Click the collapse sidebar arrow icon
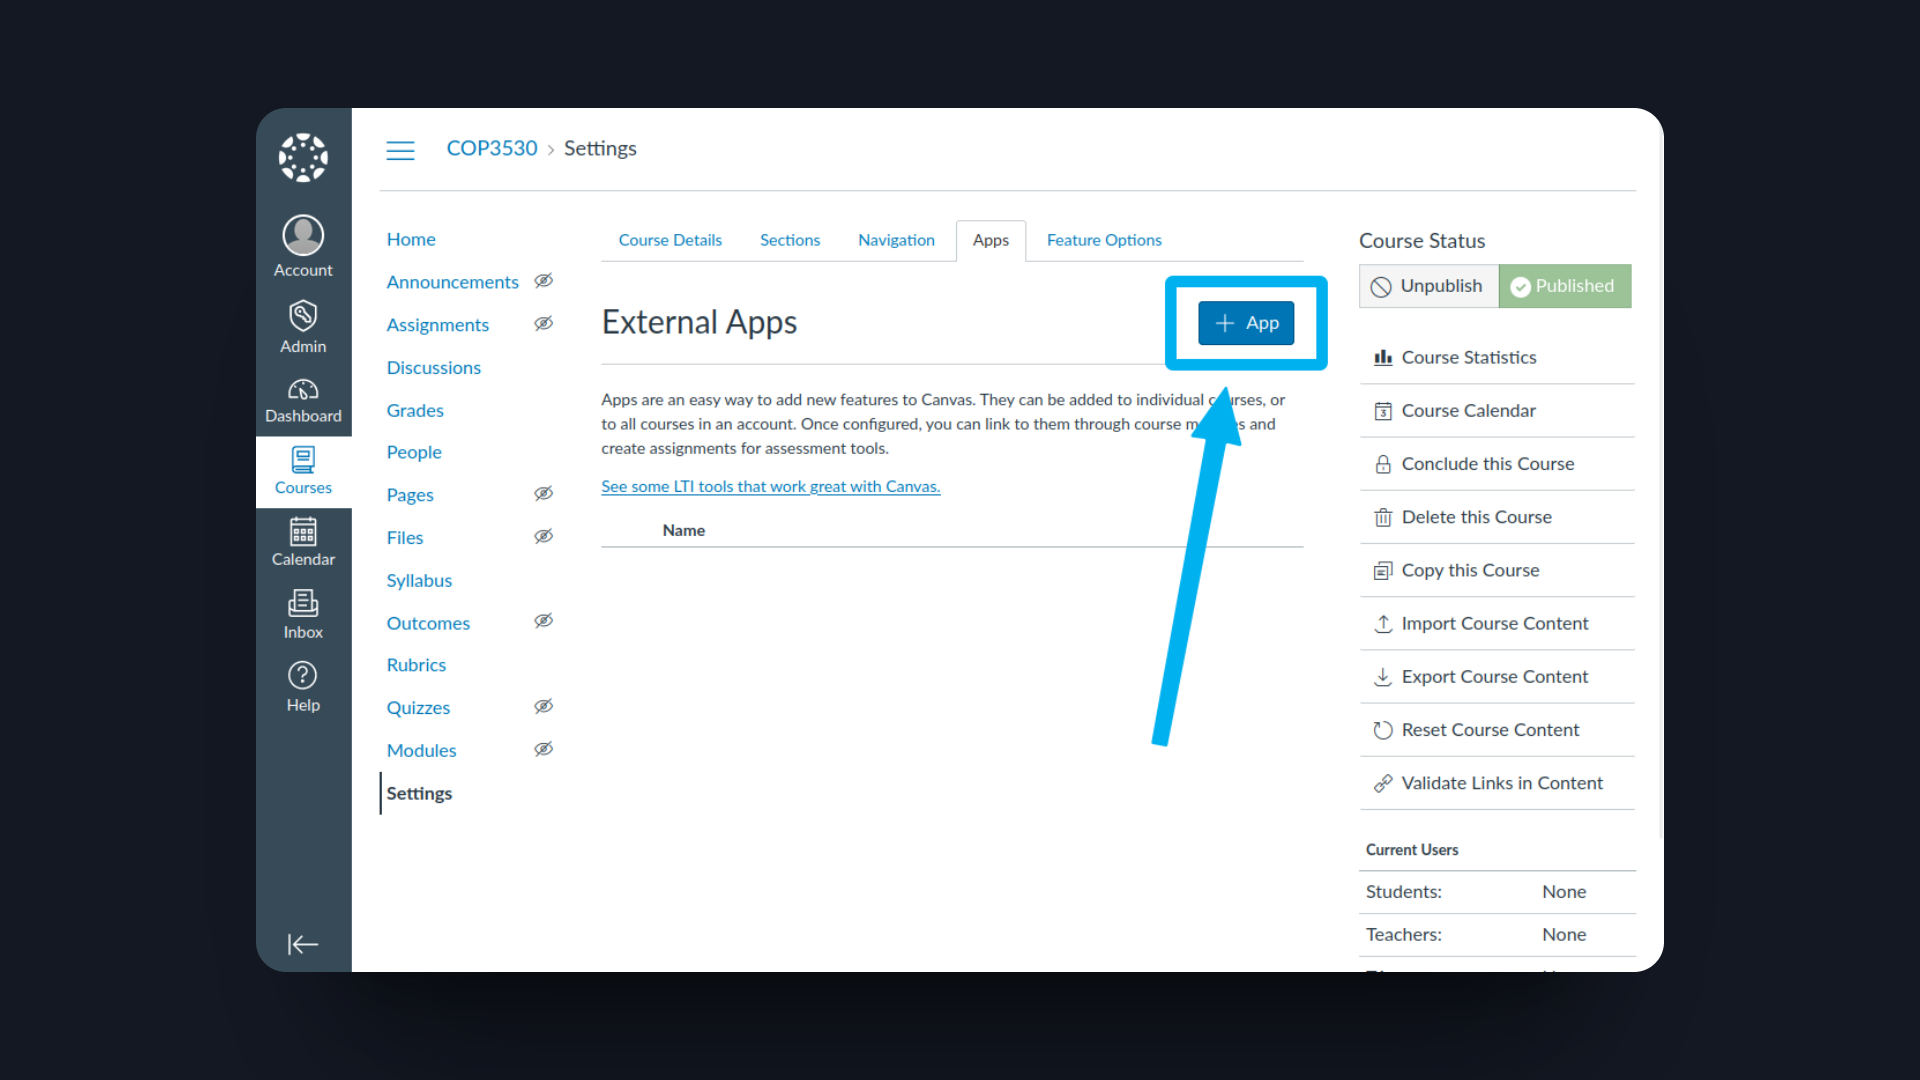 [x=302, y=944]
